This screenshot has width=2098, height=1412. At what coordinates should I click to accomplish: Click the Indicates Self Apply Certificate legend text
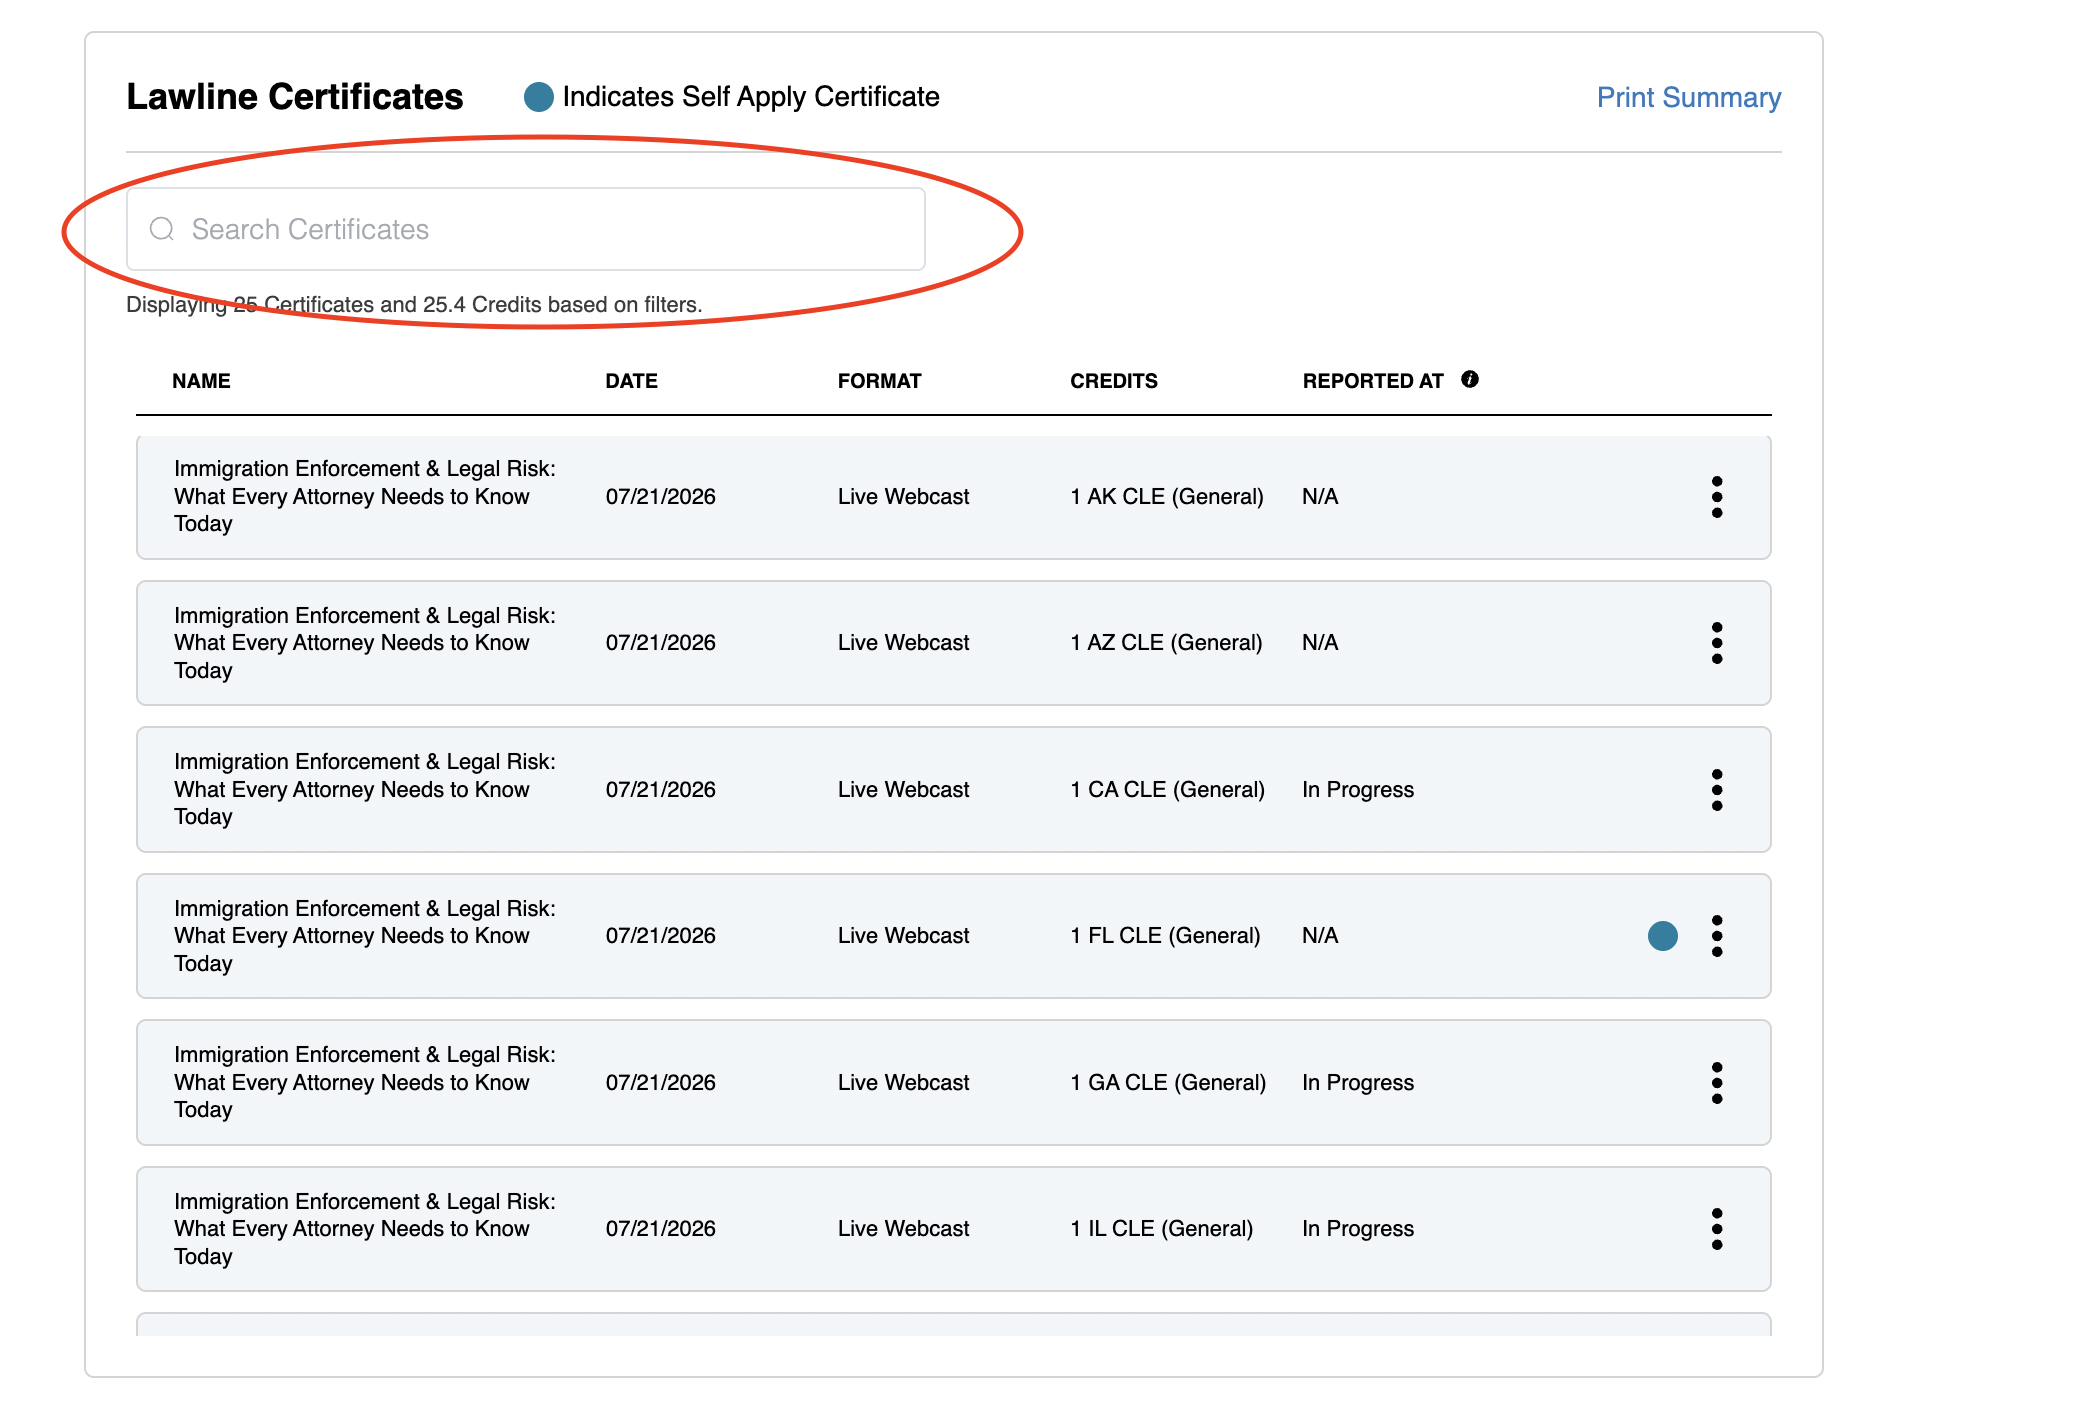click(750, 97)
